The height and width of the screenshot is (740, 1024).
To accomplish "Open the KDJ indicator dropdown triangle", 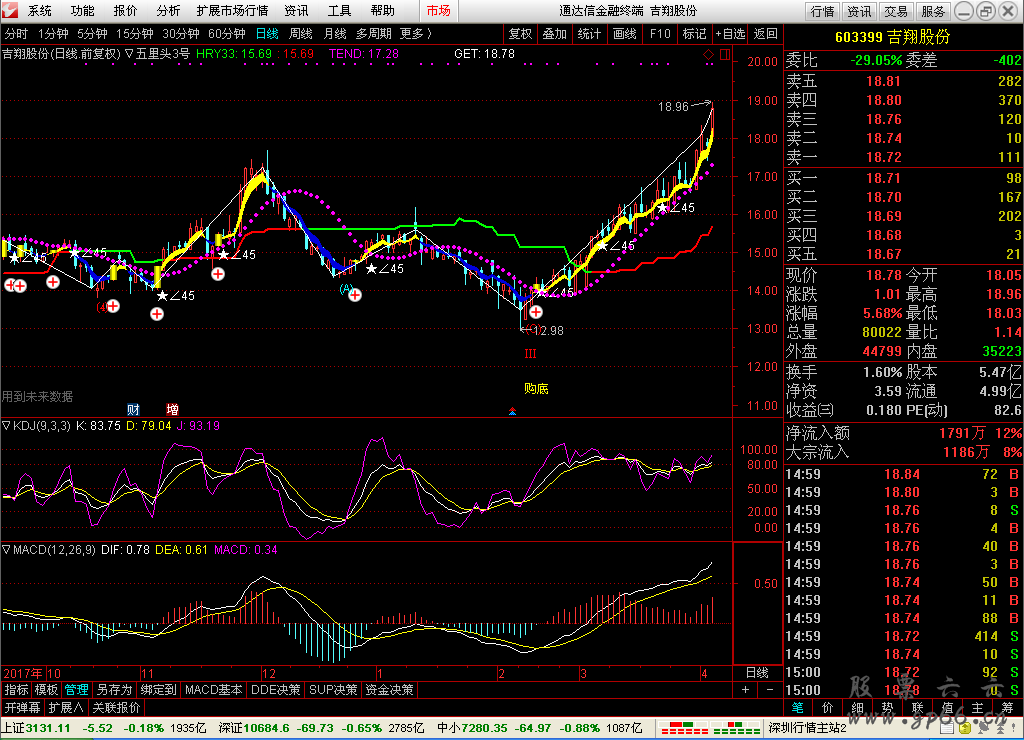I will tap(7, 426).
